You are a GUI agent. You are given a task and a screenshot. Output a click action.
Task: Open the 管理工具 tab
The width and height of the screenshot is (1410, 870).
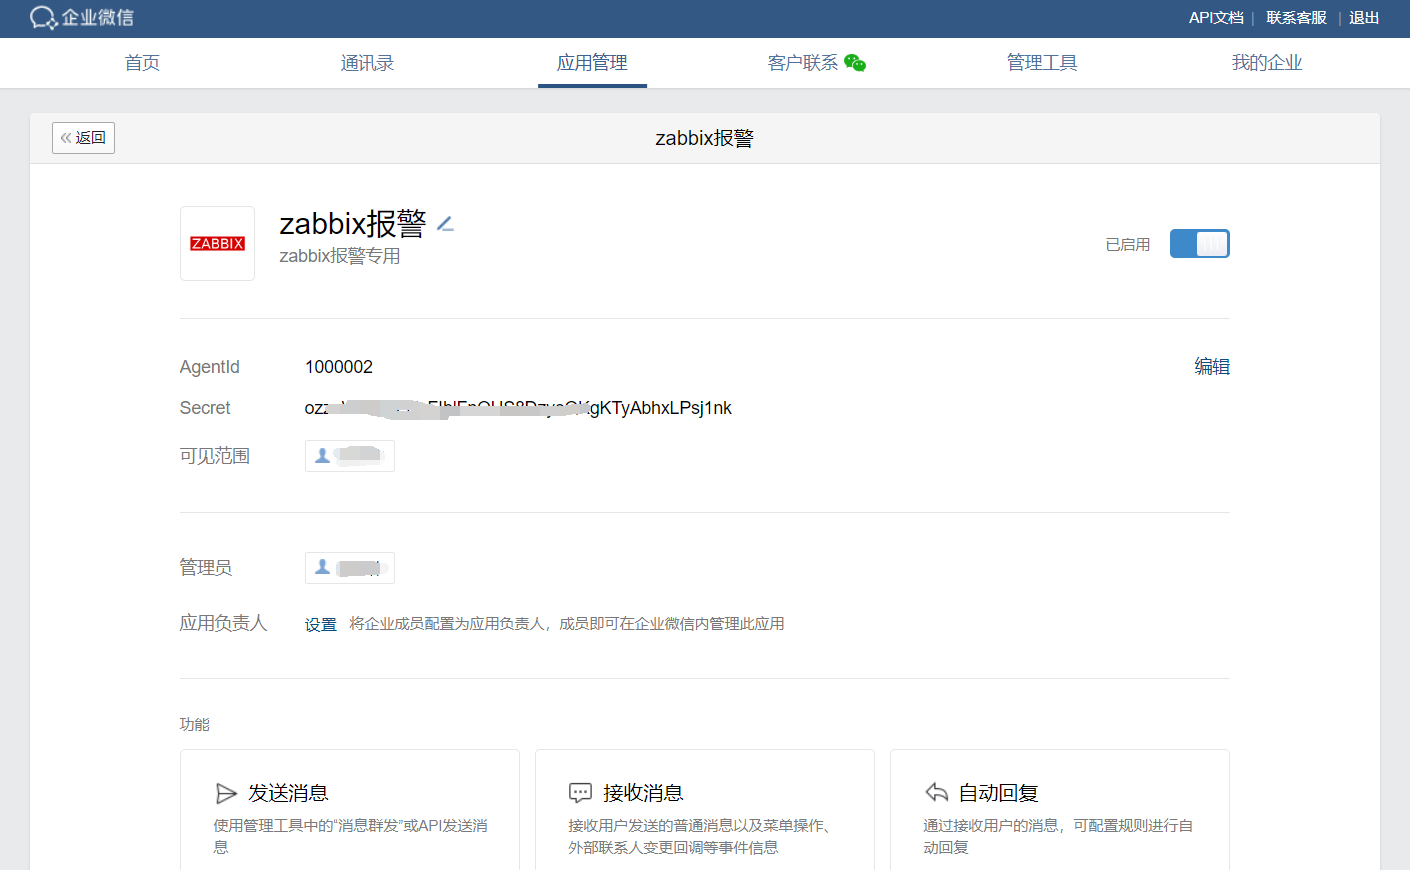pyautogui.click(x=1042, y=63)
